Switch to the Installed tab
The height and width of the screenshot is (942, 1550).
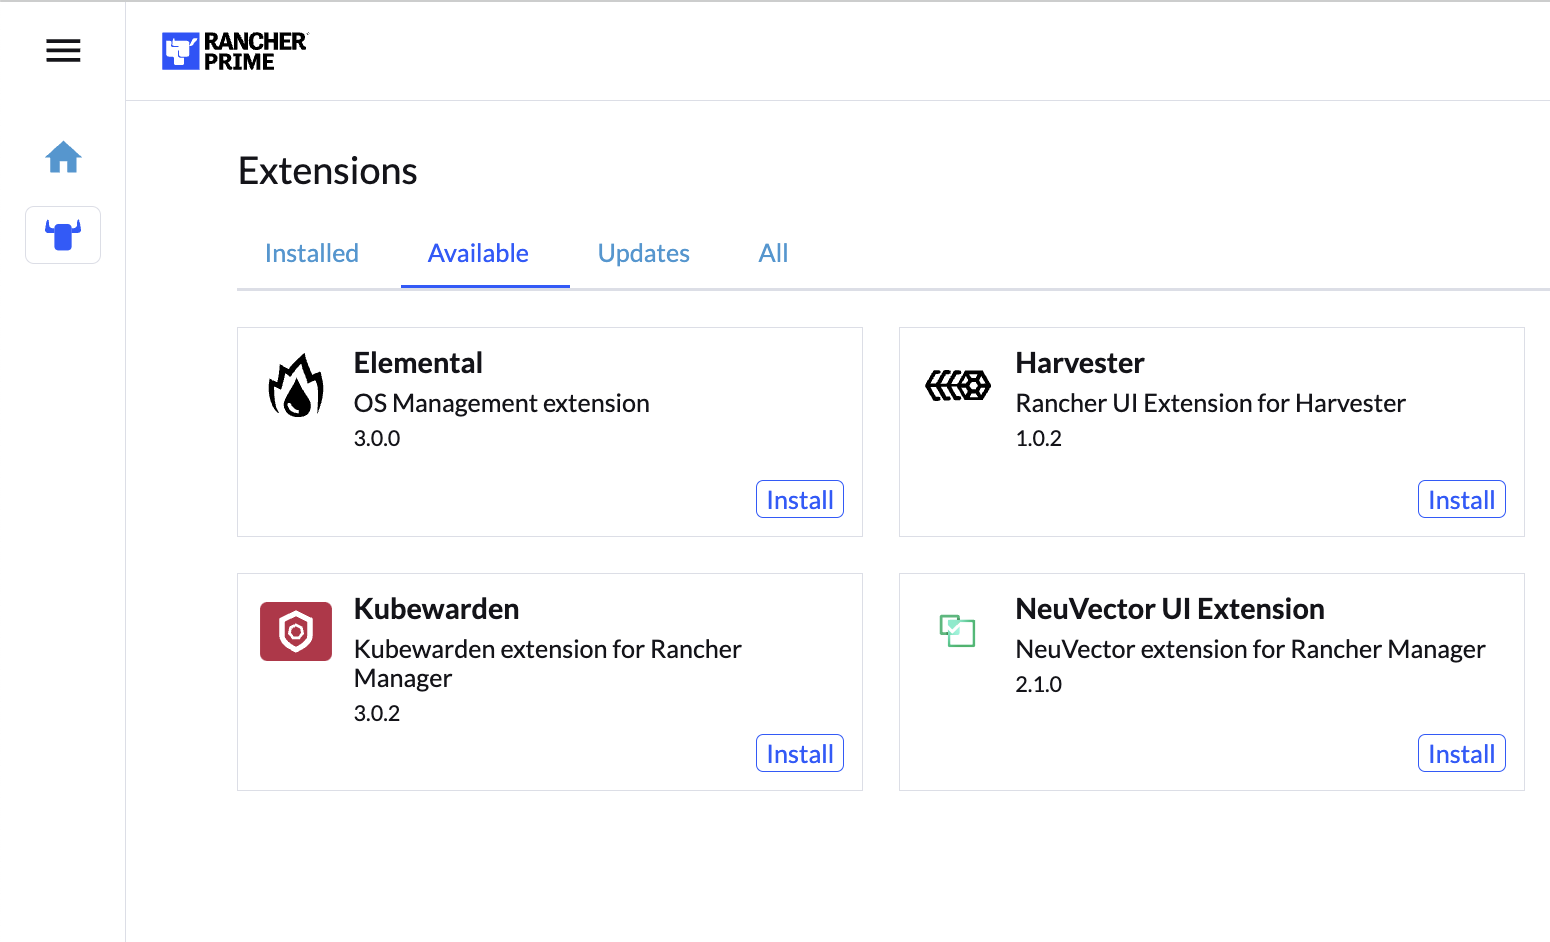[x=311, y=253]
